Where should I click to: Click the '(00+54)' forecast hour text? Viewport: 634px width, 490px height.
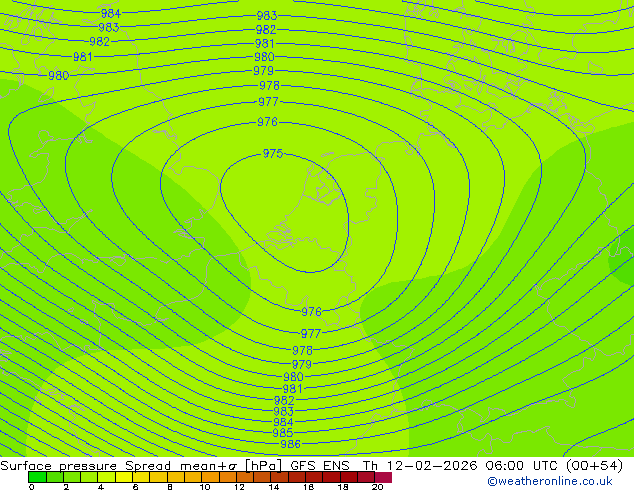(x=594, y=466)
